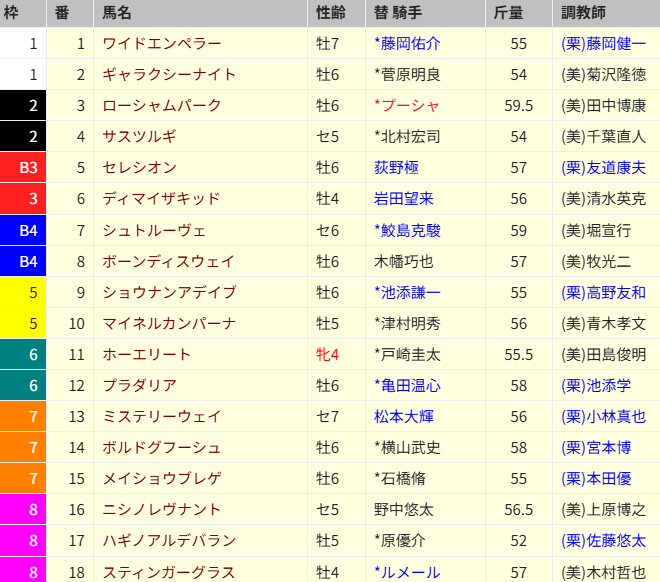
Task: Select jockey 松本大輝
Action: (402, 416)
